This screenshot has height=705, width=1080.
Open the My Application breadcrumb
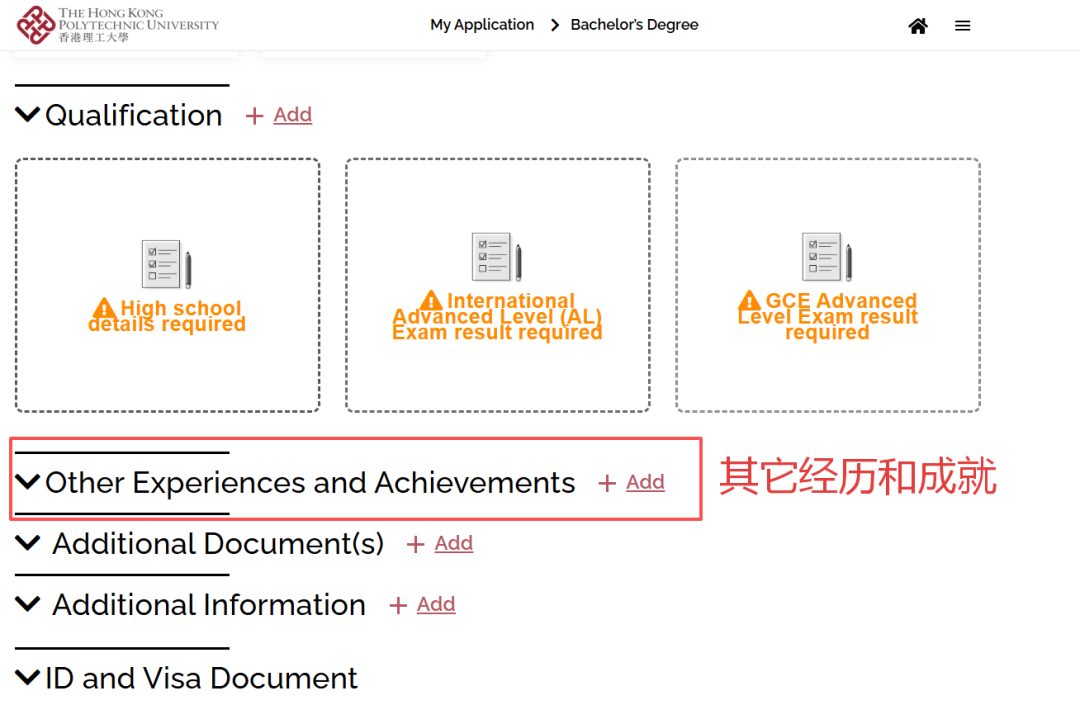pyautogui.click(x=482, y=24)
